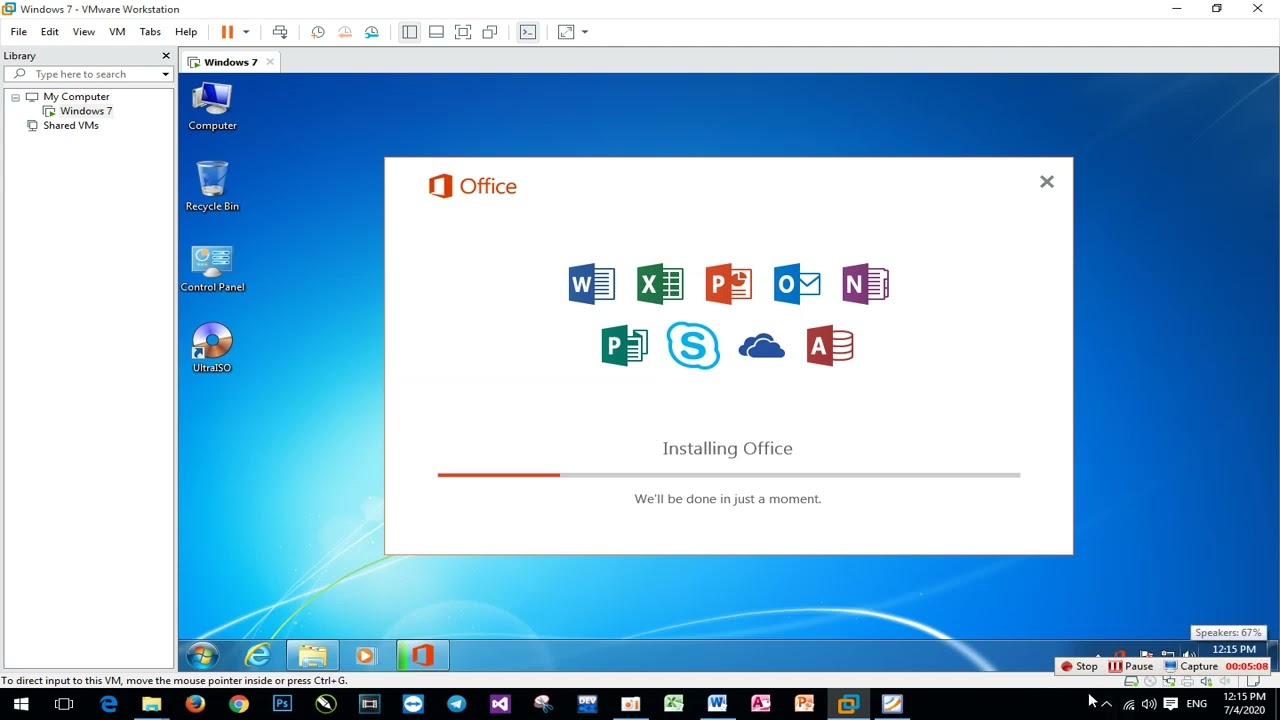Click the Publisher icon in Office installer
Viewport: 1280px width, 720px height.
coord(624,346)
